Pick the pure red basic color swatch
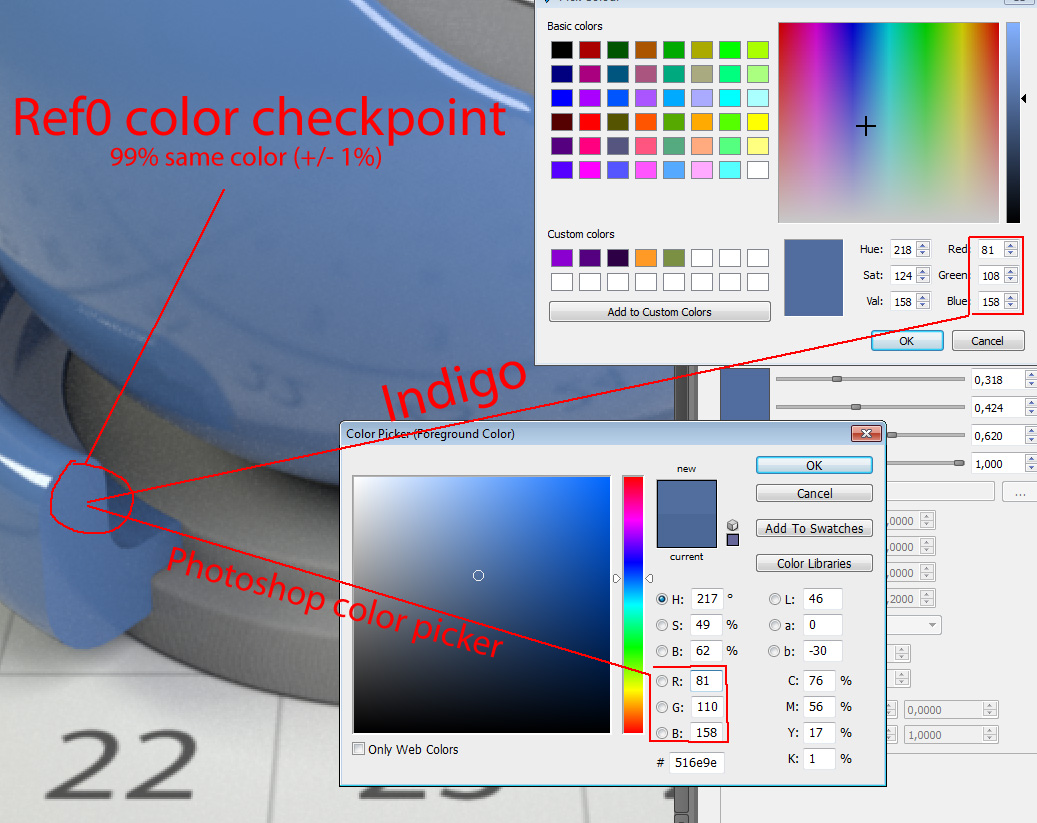Screen dimensions: 1037x823 click(590, 122)
